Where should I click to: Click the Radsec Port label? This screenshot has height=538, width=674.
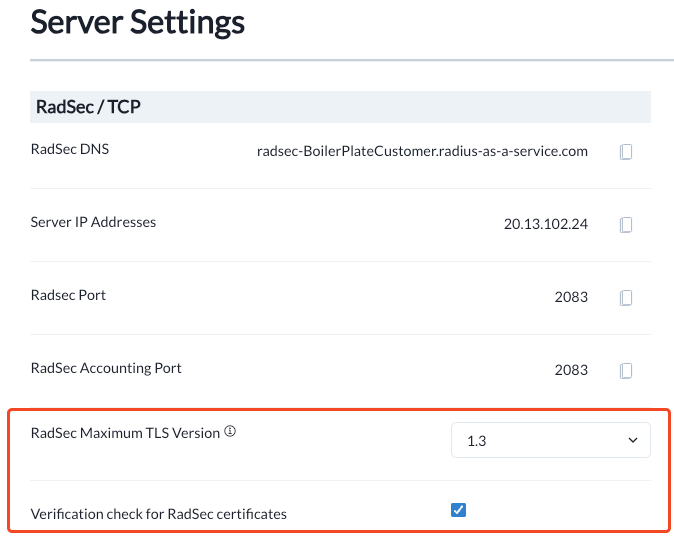coord(68,295)
